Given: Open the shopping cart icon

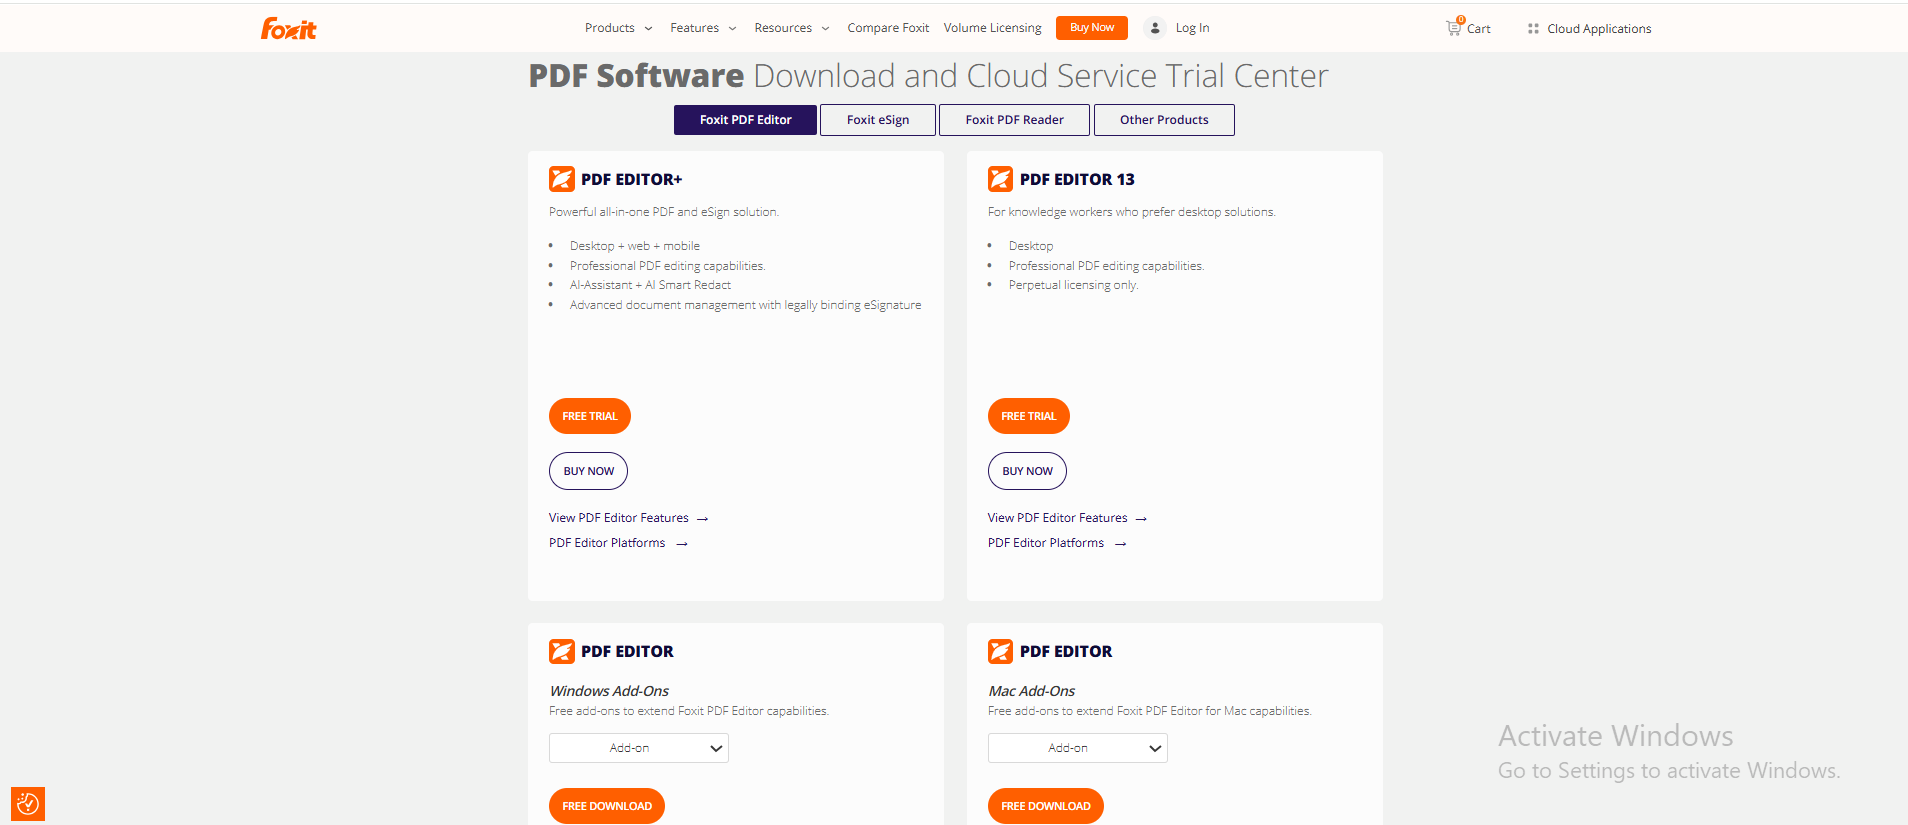Looking at the screenshot, I should [1453, 28].
